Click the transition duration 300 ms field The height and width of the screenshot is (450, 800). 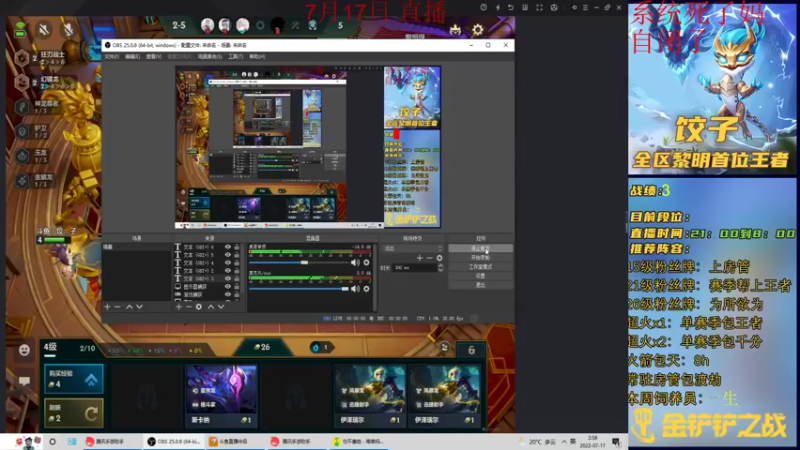(x=414, y=268)
